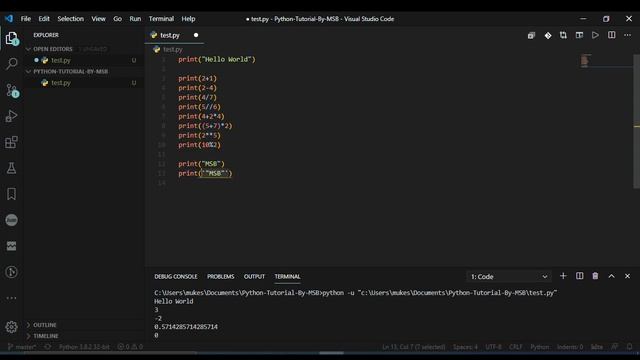This screenshot has height=360, width=640.
Task: Click errors and warnings count in status bar
Action: [x=130, y=347]
